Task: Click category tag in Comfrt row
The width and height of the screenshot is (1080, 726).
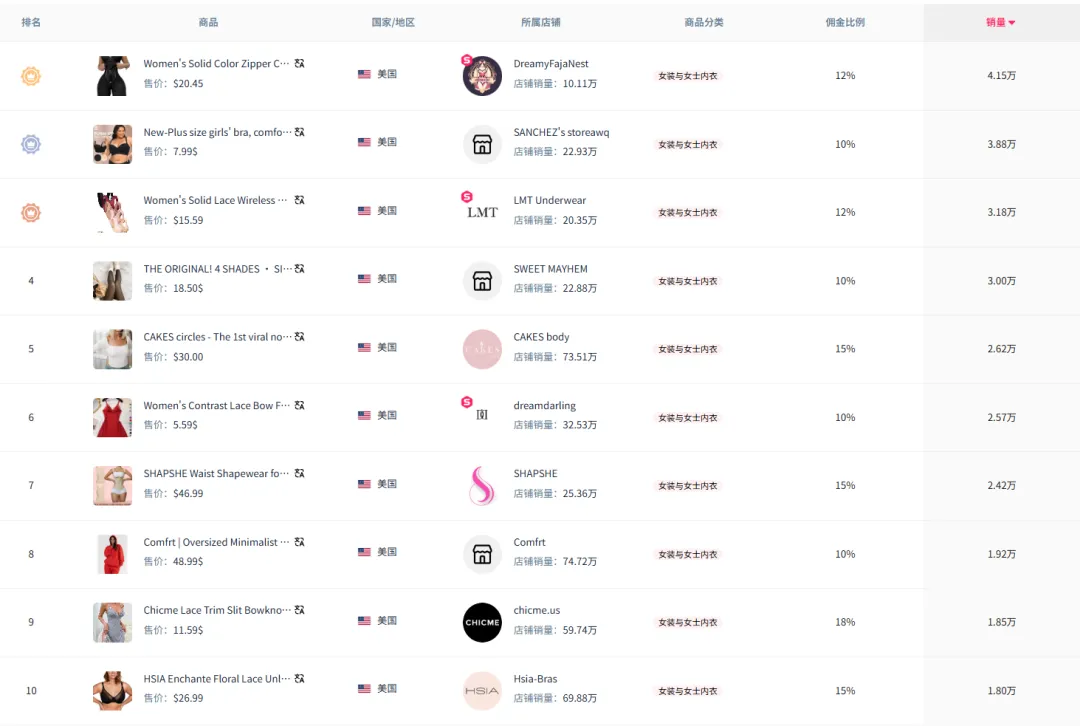Action: [x=687, y=554]
